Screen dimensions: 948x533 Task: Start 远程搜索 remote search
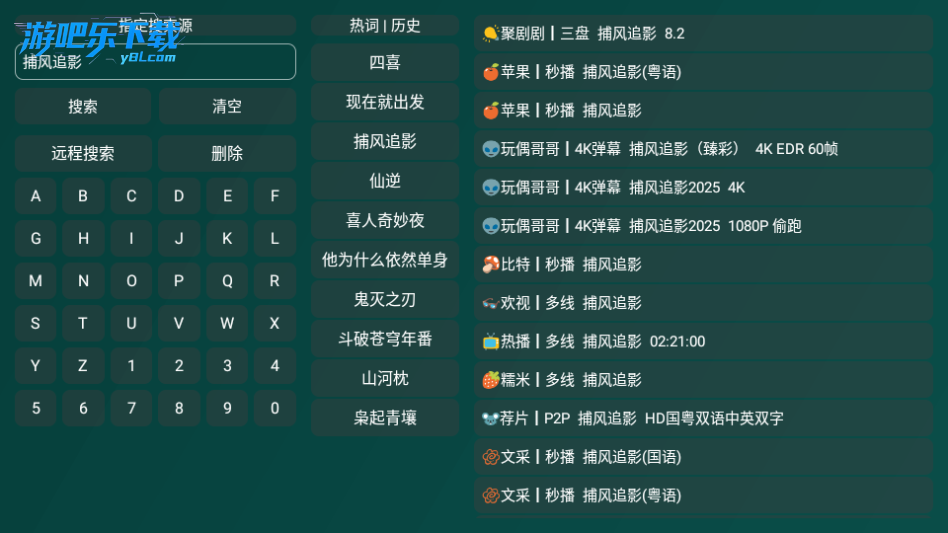point(83,153)
